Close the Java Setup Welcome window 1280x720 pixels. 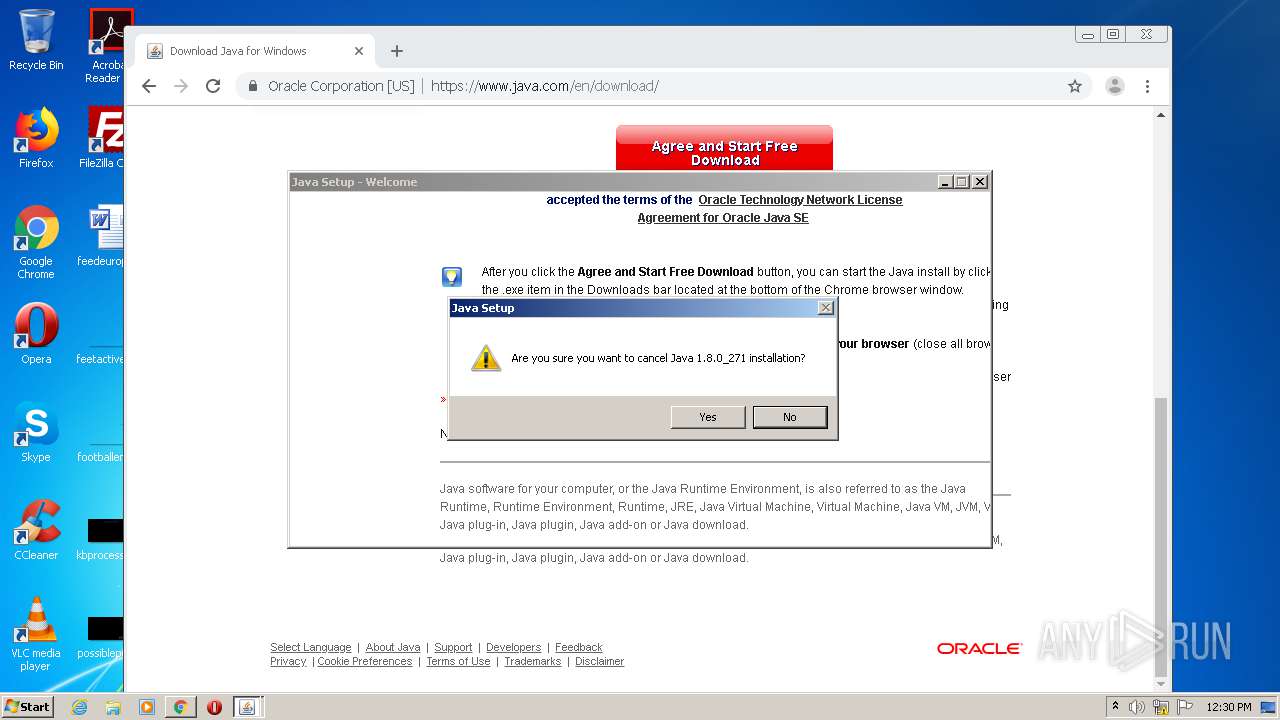click(x=980, y=182)
